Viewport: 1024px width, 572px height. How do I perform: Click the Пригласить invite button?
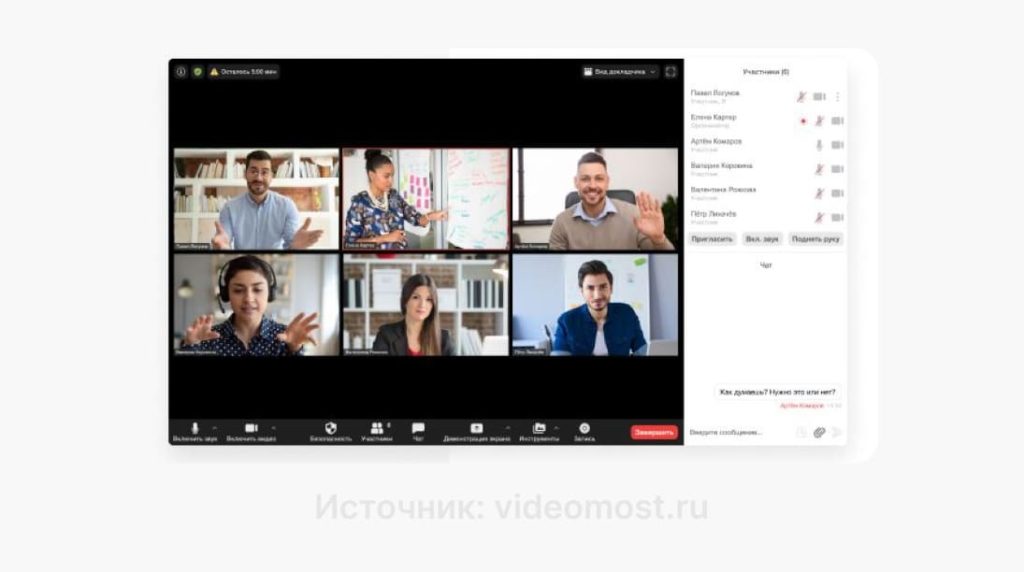(x=712, y=239)
